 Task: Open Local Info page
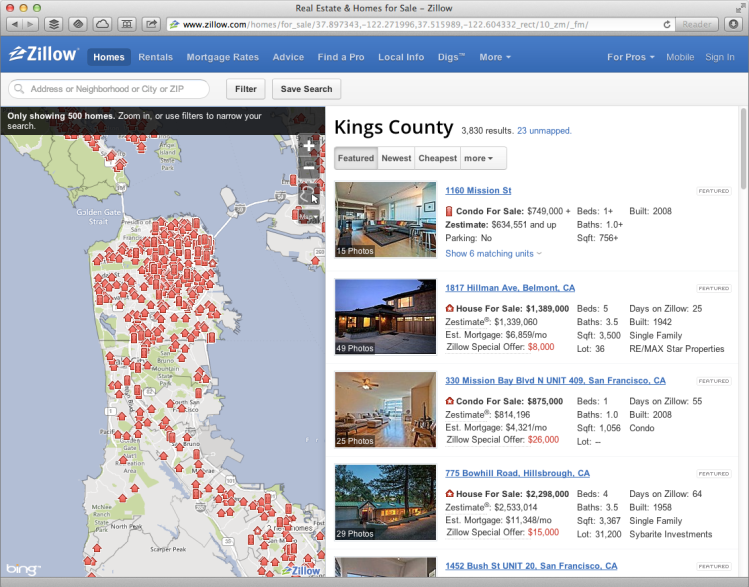401,57
